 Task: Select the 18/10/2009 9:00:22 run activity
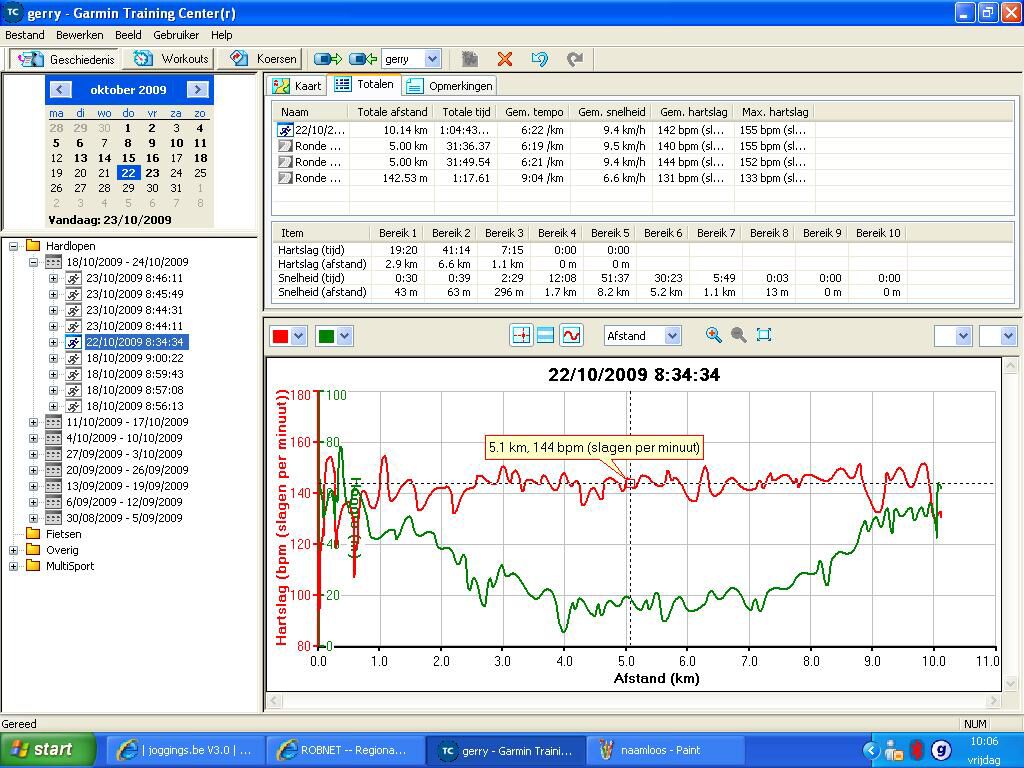click(x=135, y=359)
